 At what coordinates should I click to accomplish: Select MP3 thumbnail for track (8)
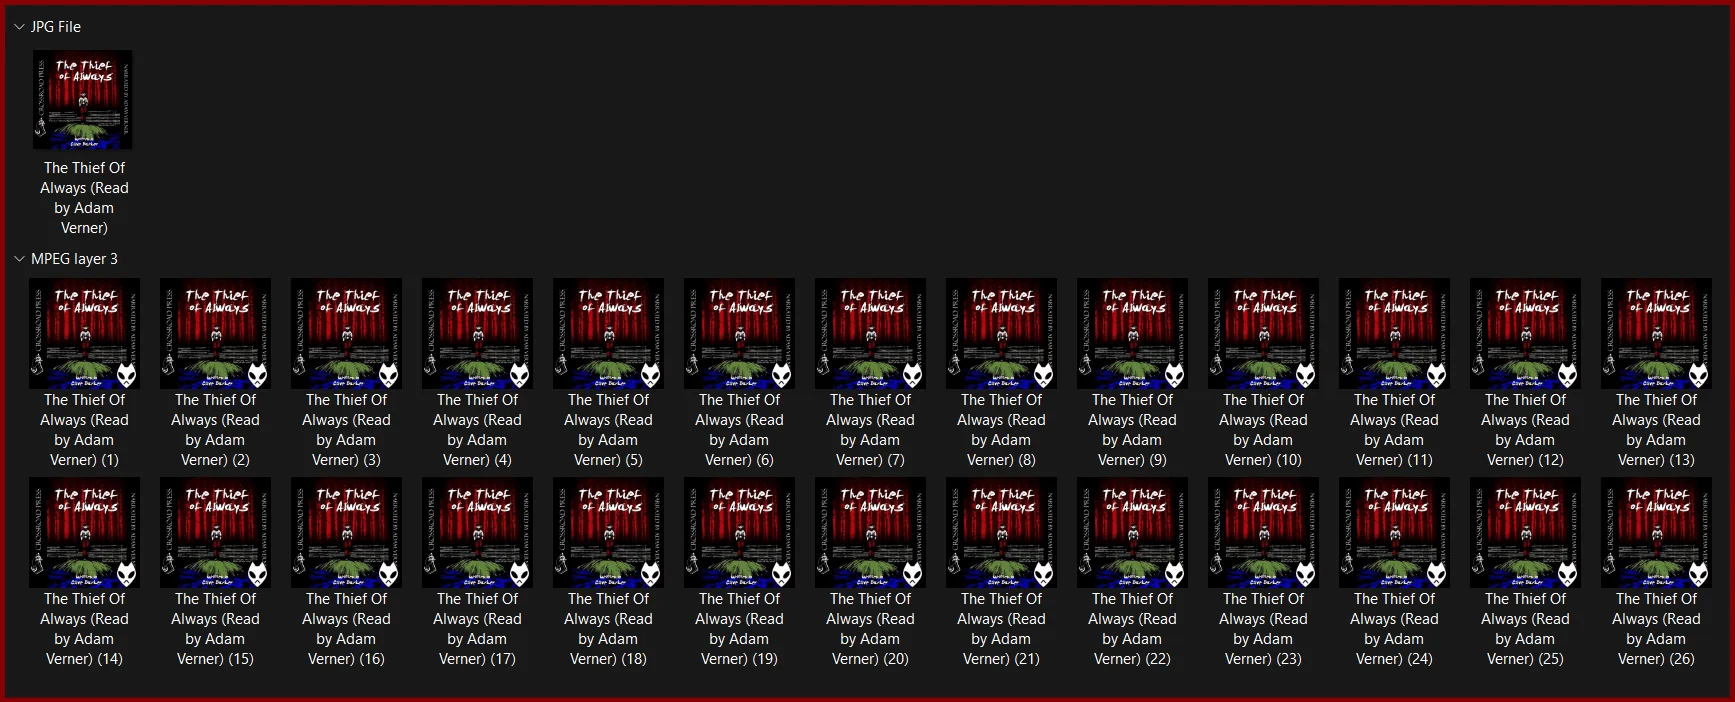coord(1001,333)
